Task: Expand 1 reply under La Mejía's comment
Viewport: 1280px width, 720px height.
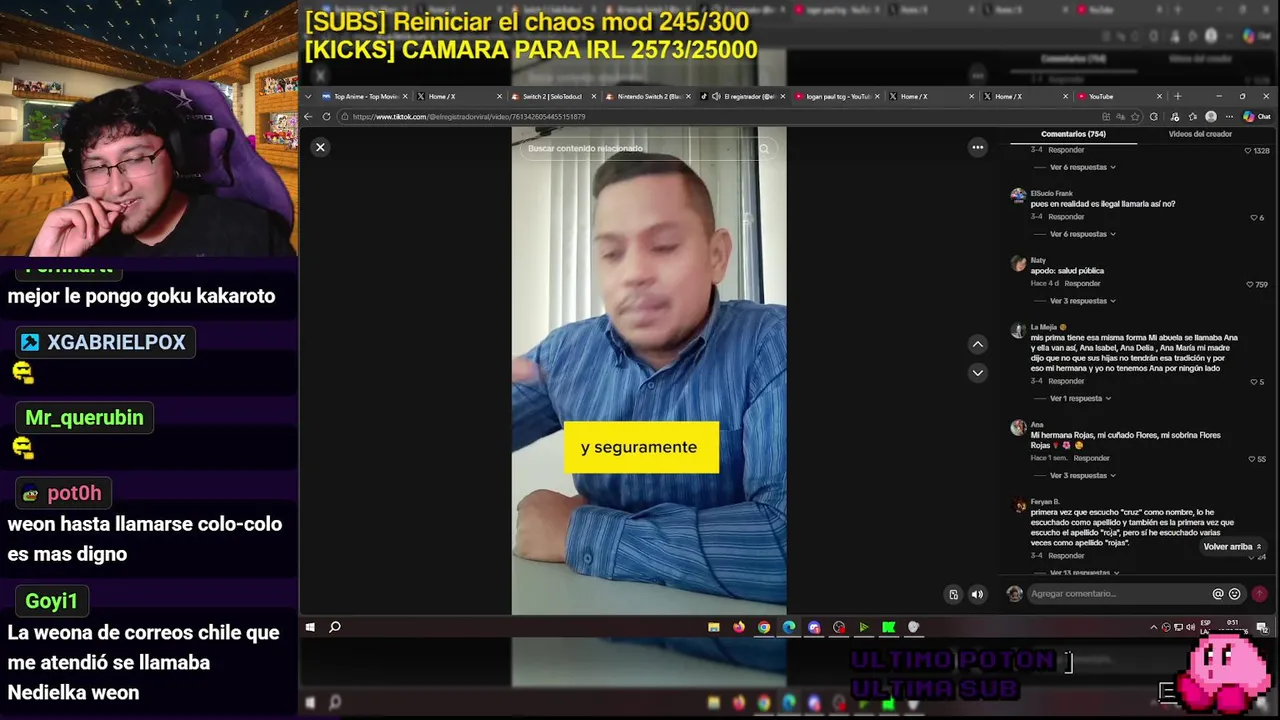Action: [1080, 398]
